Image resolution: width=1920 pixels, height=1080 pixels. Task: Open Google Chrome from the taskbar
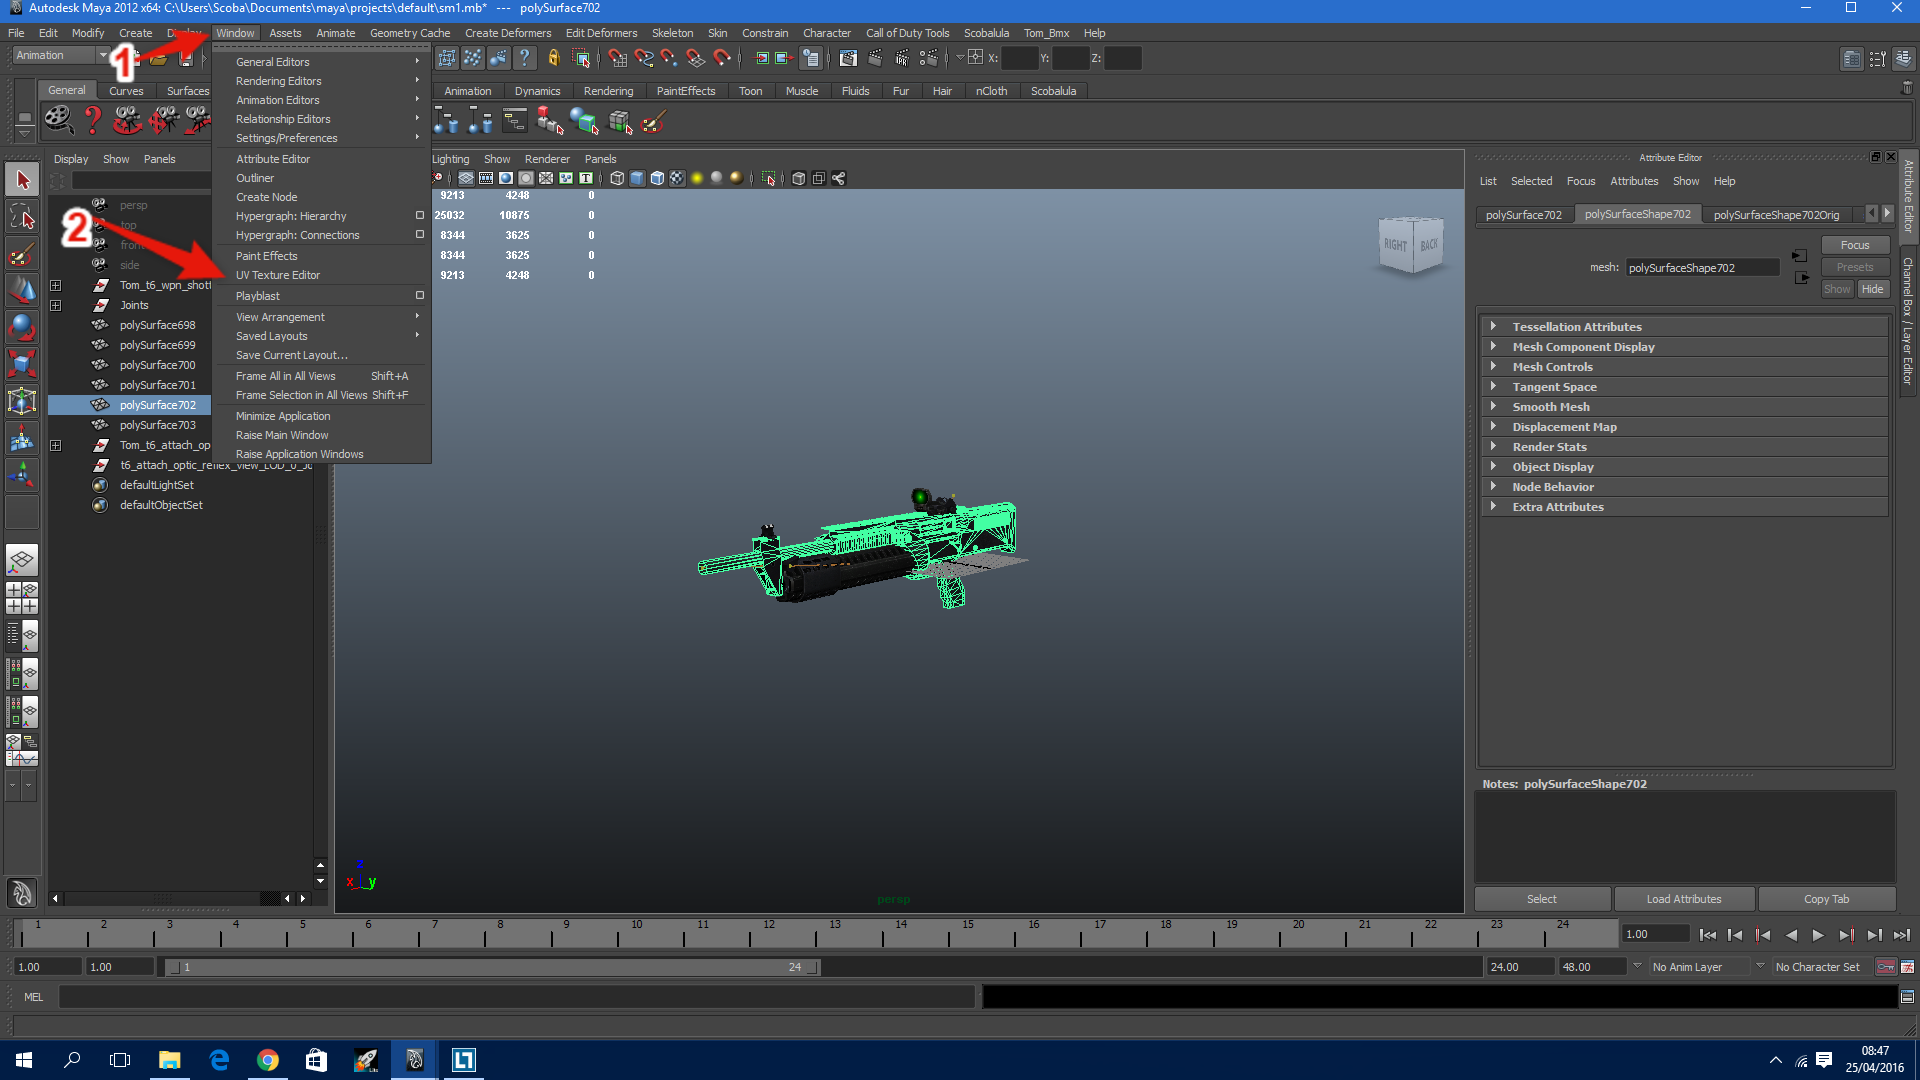tap(267, 1060)
